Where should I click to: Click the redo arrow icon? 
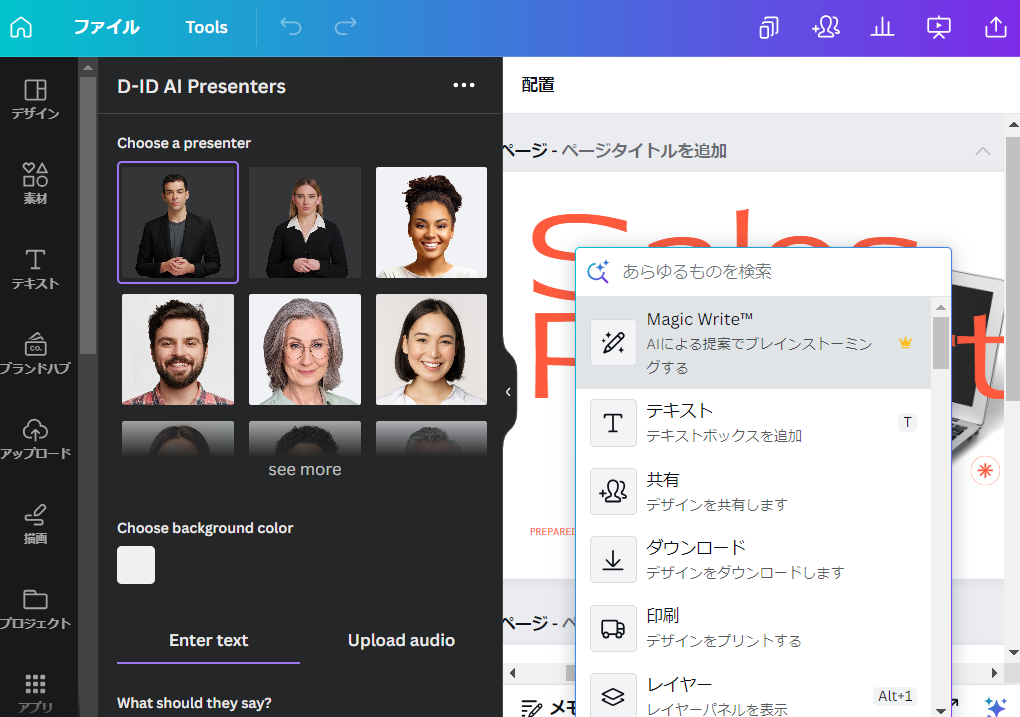coord(345,27)
